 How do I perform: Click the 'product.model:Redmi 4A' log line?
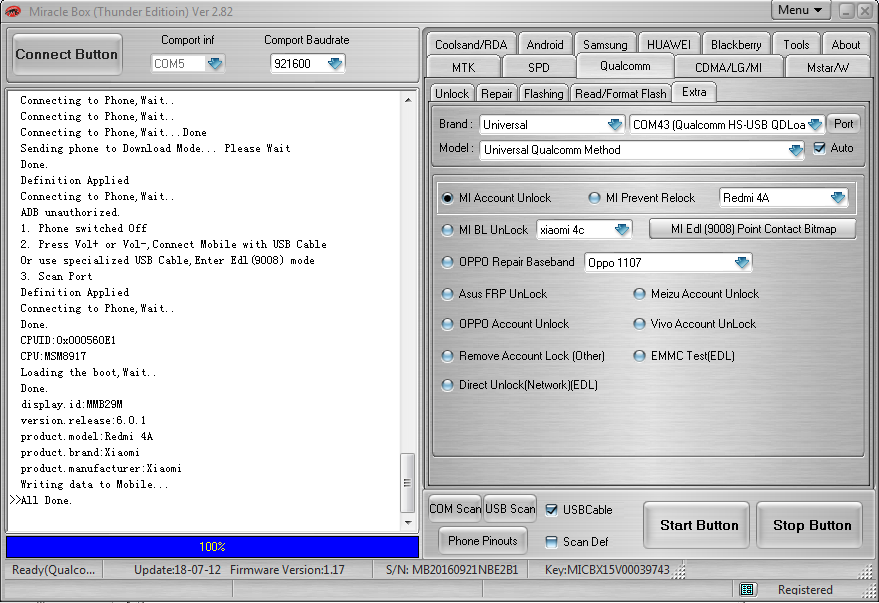pyautogui.click(x=86, y=437)
